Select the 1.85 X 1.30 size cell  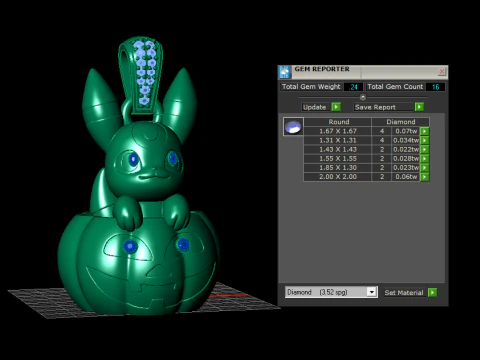pos(338,168)
